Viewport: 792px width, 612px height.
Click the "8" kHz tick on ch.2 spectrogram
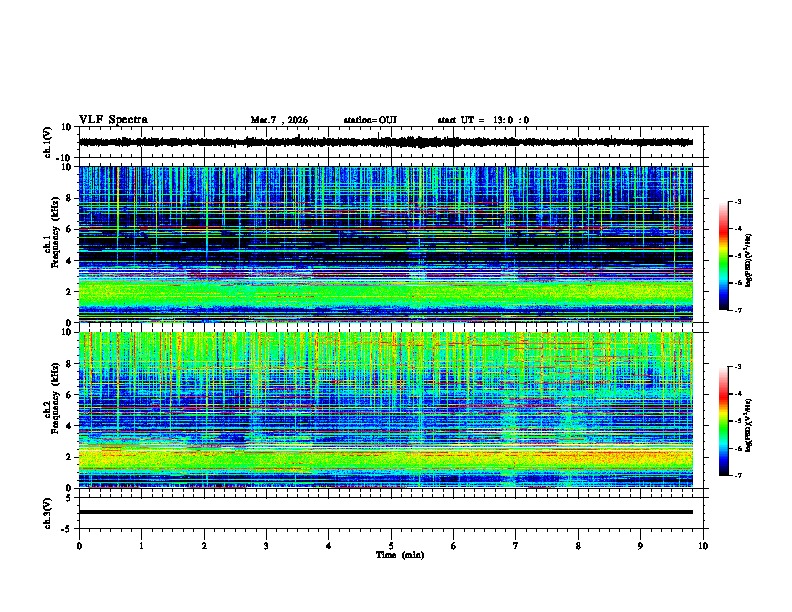[x=70, y=364]
